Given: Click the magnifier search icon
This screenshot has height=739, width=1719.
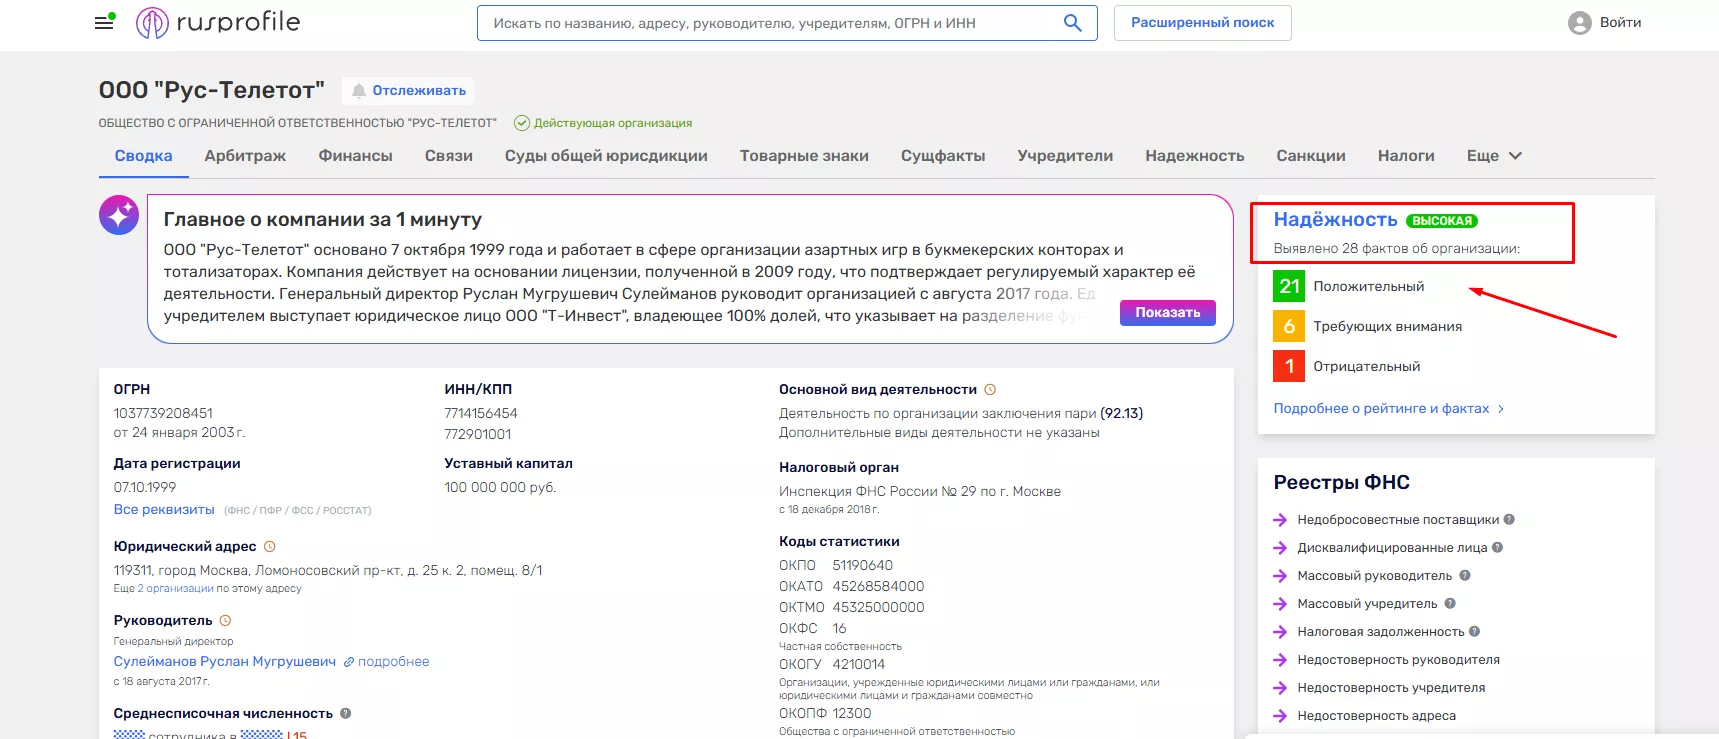Looking at the screenshot, I should 1072,23.
